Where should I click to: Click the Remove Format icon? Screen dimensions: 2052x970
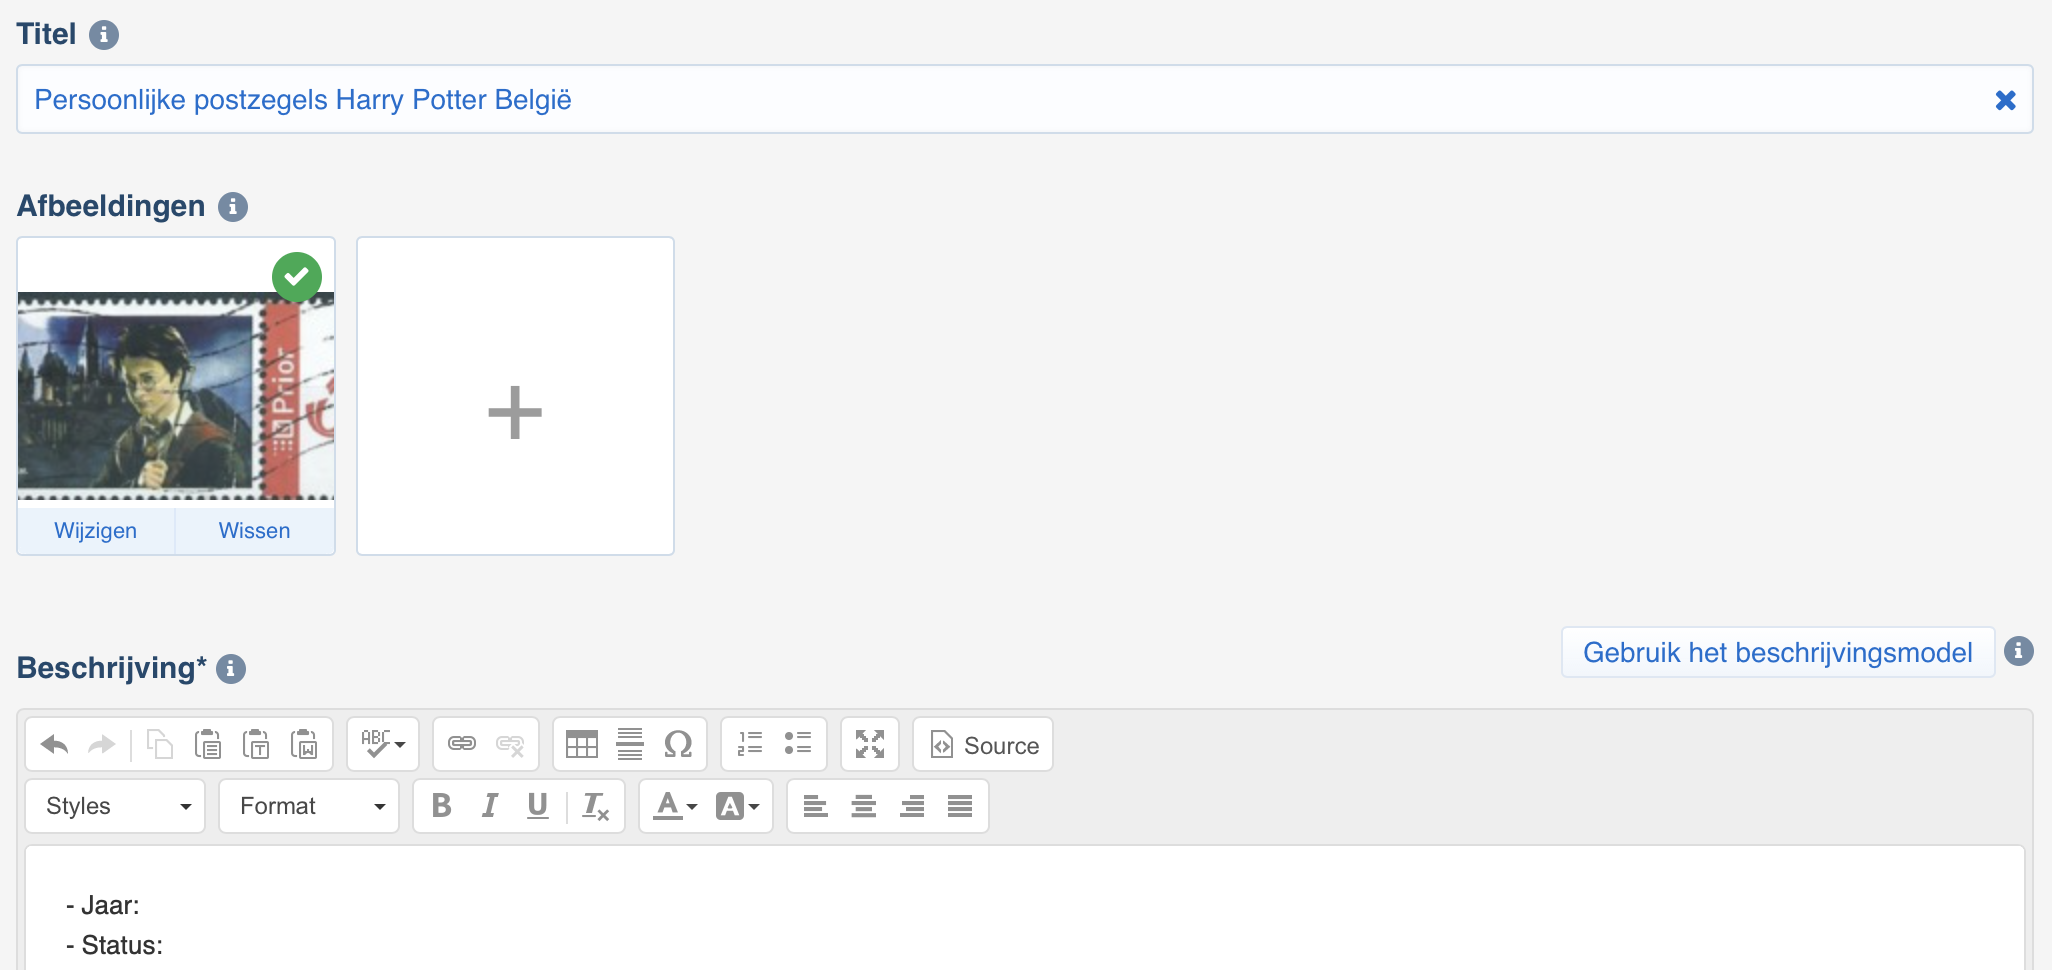pos(595,806)
